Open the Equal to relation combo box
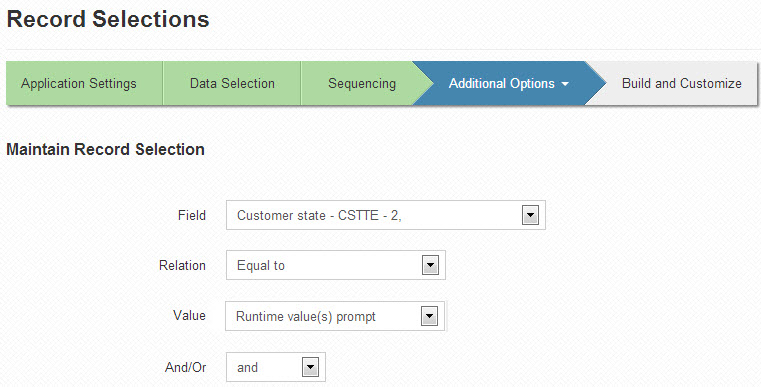 point(335,265)
